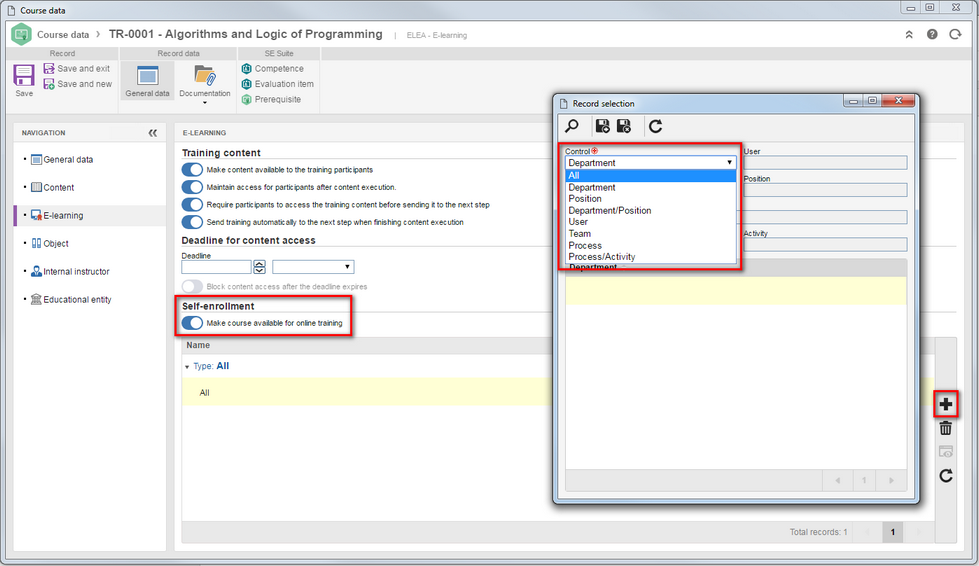
Task: Close the Record selection window
Action: click(898, 100)
